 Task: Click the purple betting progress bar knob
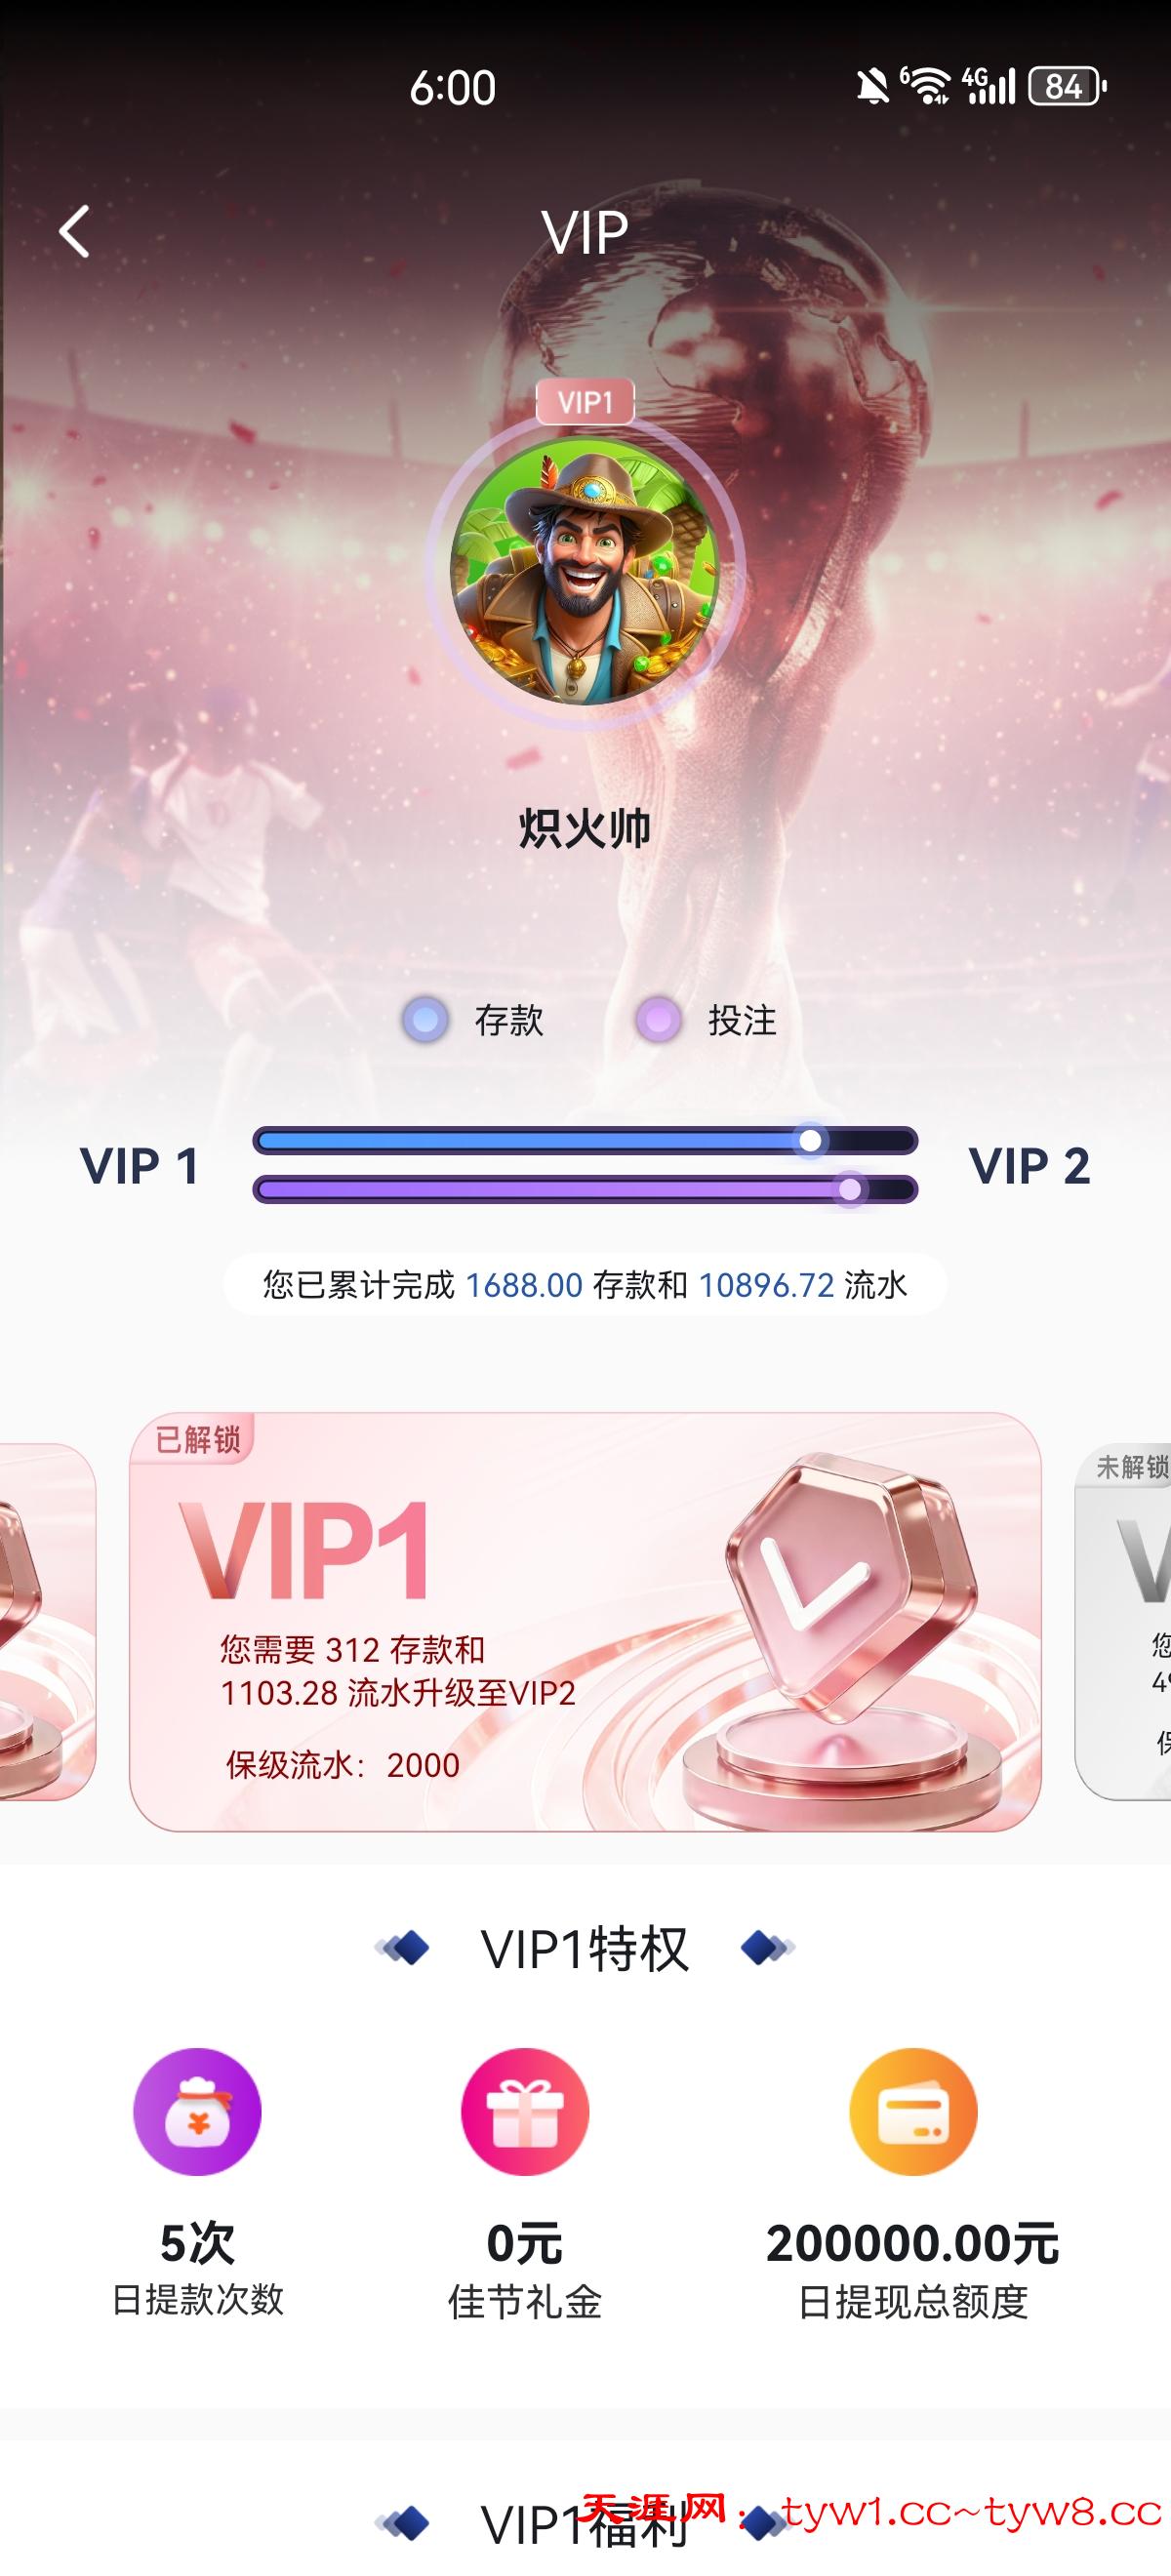click(850, 1189)
